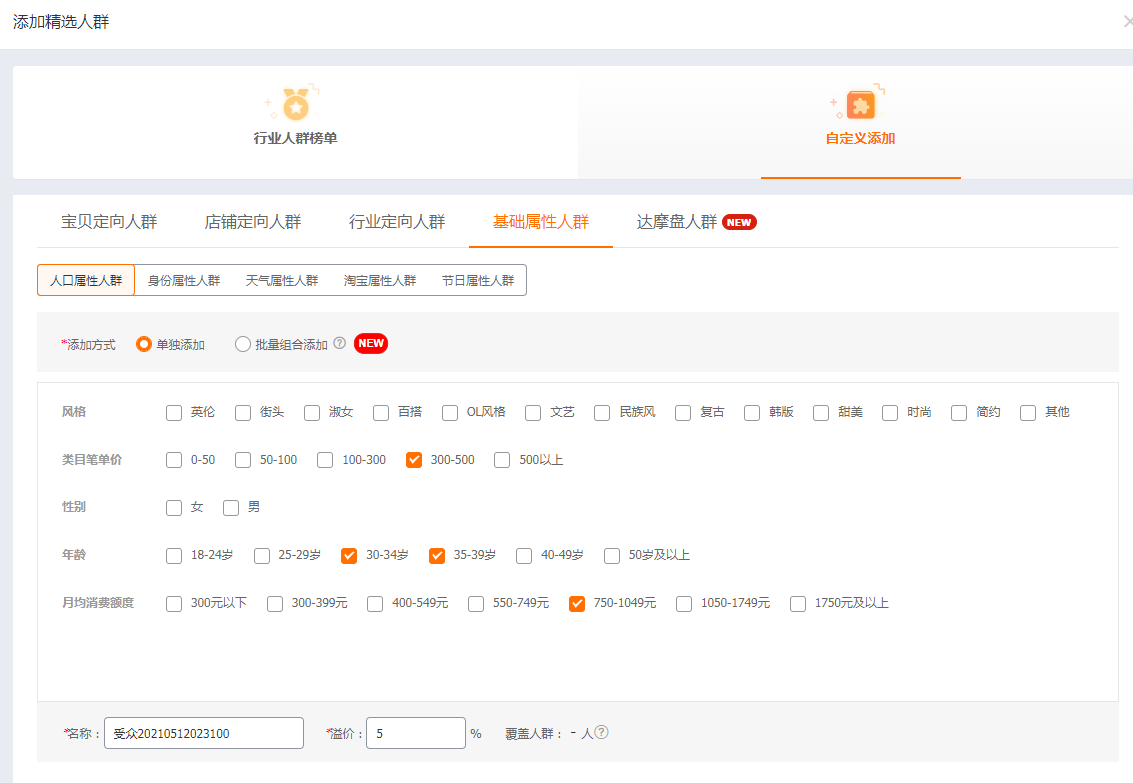Check the 文艺 style checkbox
Image resolution: width=1133 pixels, height=783 pixels.
[x=533, y=412]
